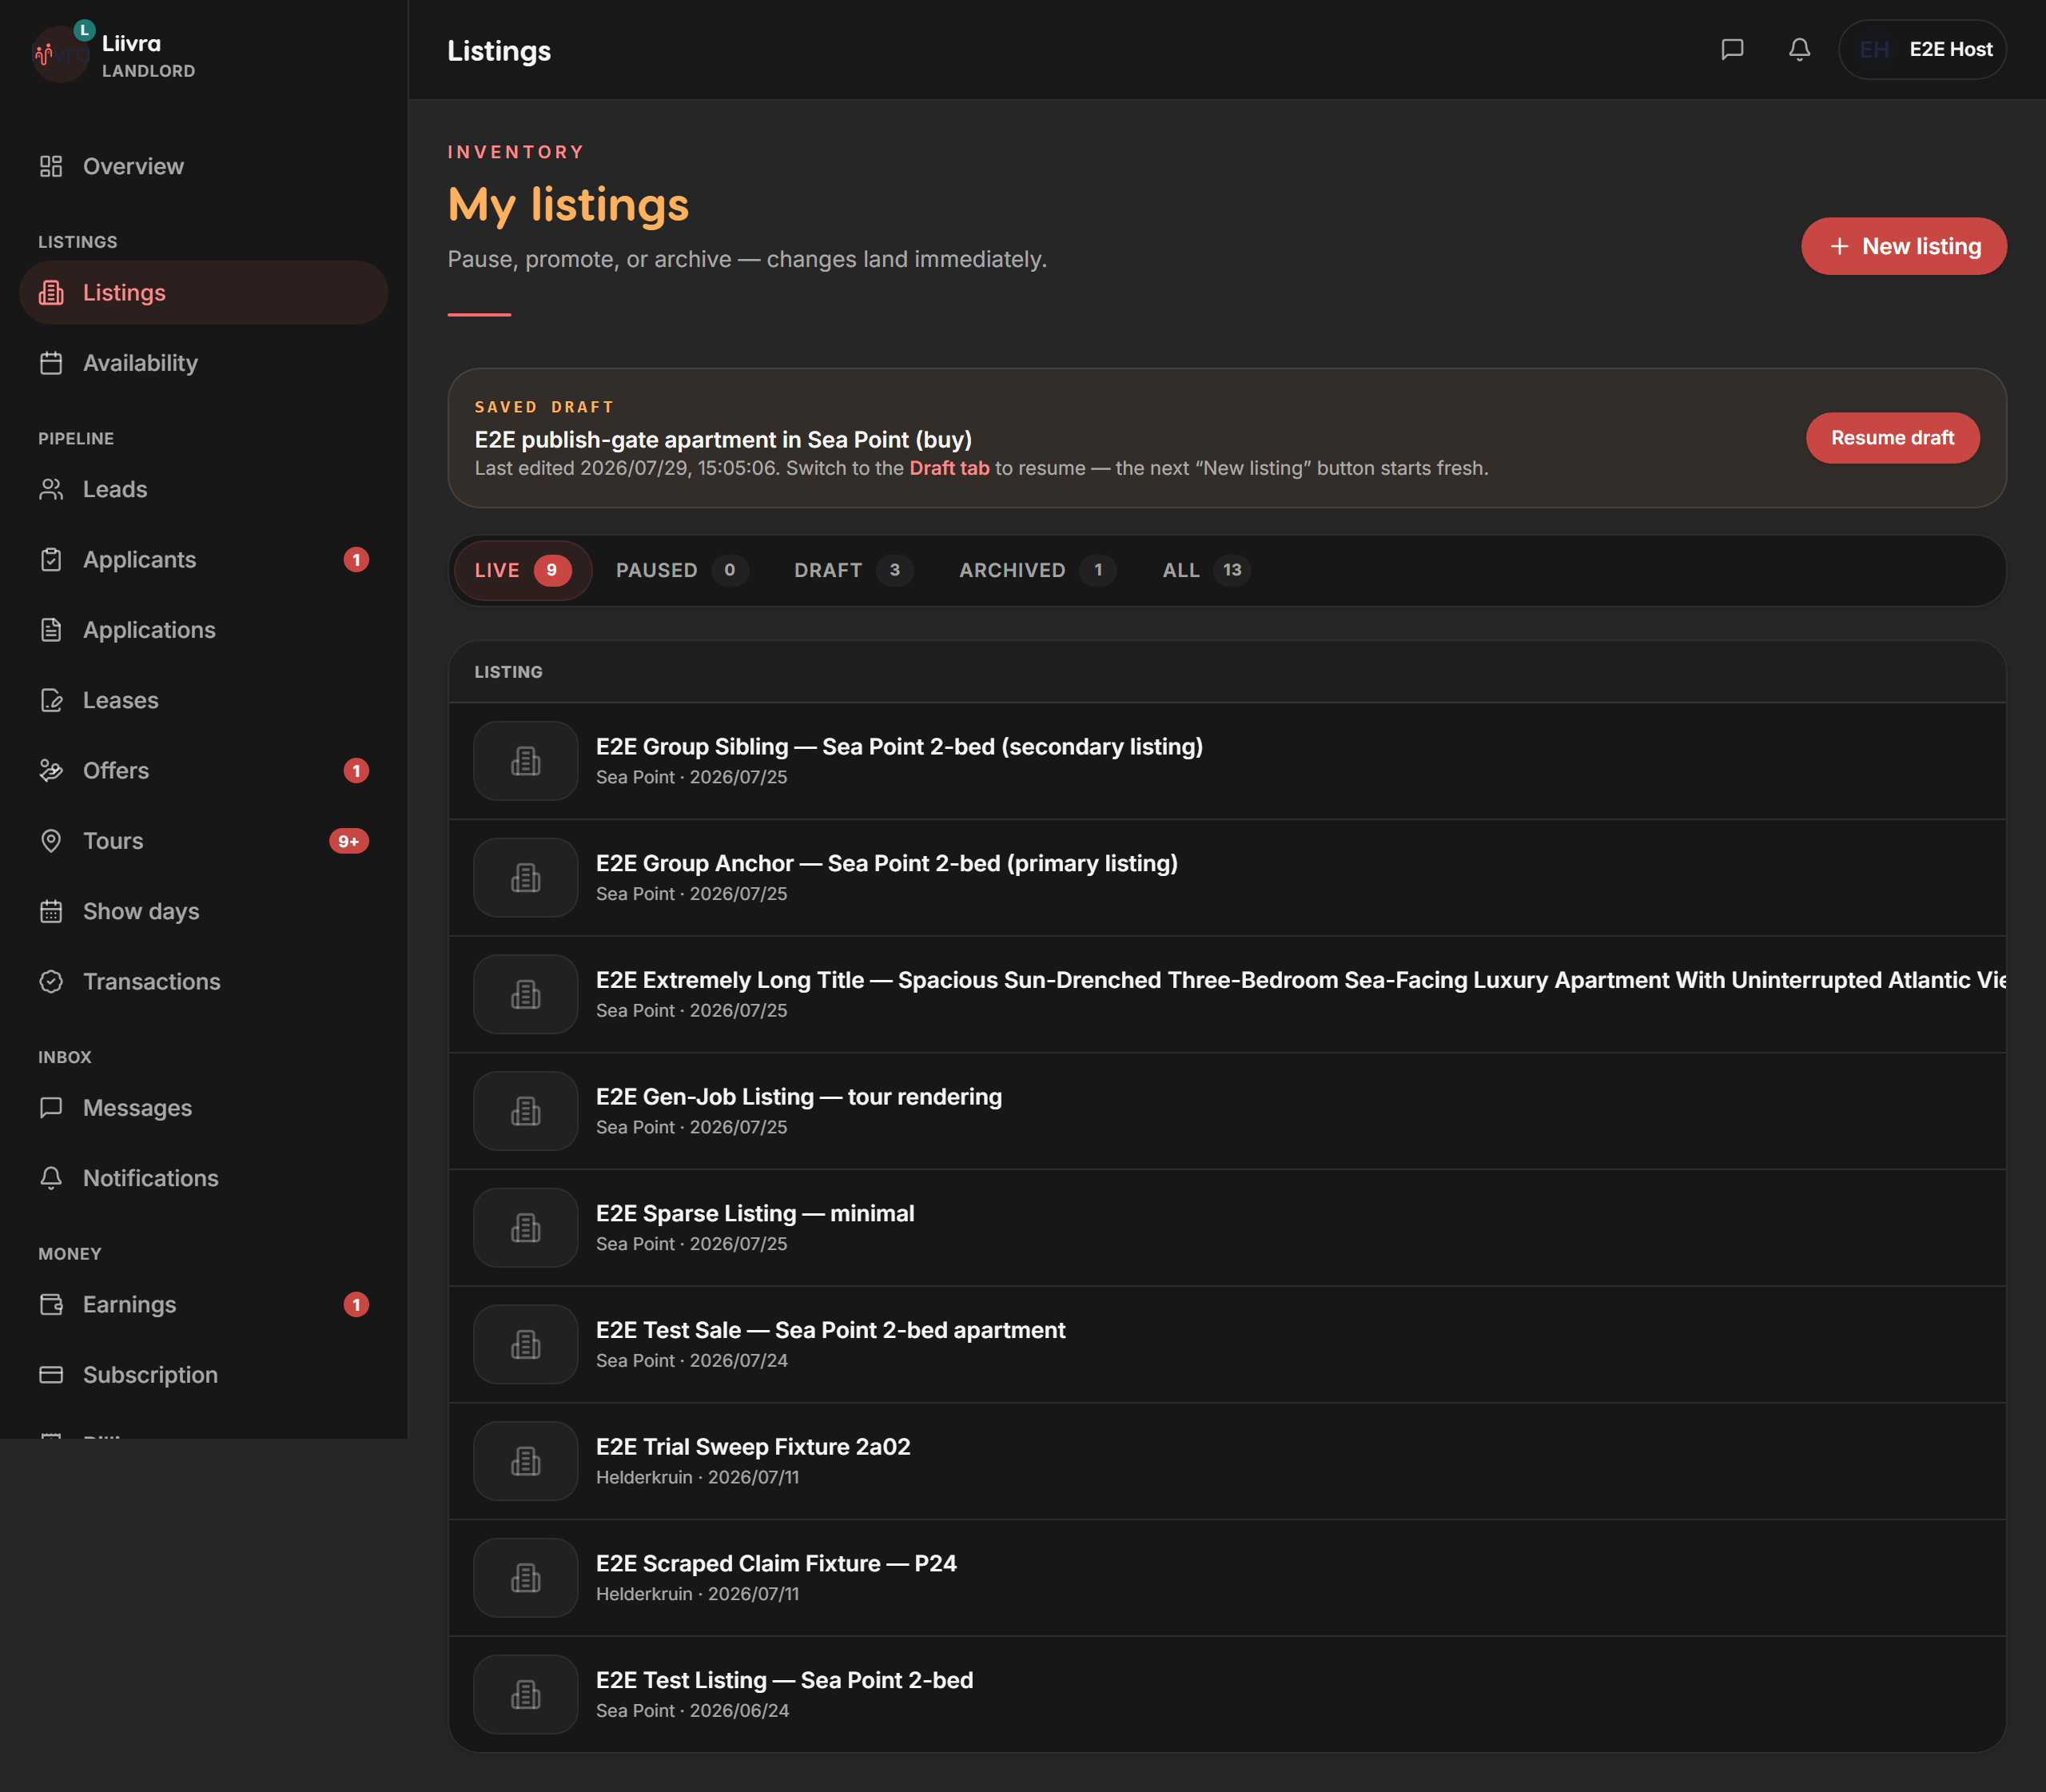
Task: Select 'E2E Scraped Claim Fixture — P24' title
Action: pyautogui.click(x=776, y=1563)
